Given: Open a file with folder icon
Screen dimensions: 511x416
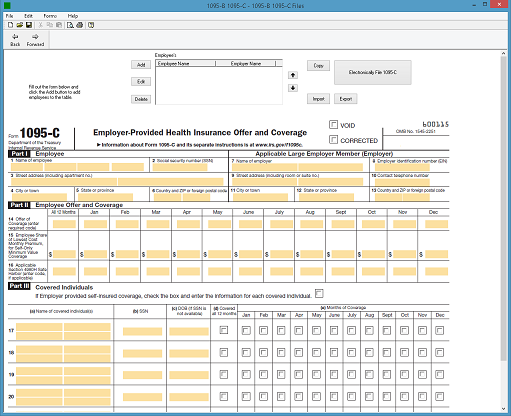Looking at the screenshot, I should pos(20,25).
